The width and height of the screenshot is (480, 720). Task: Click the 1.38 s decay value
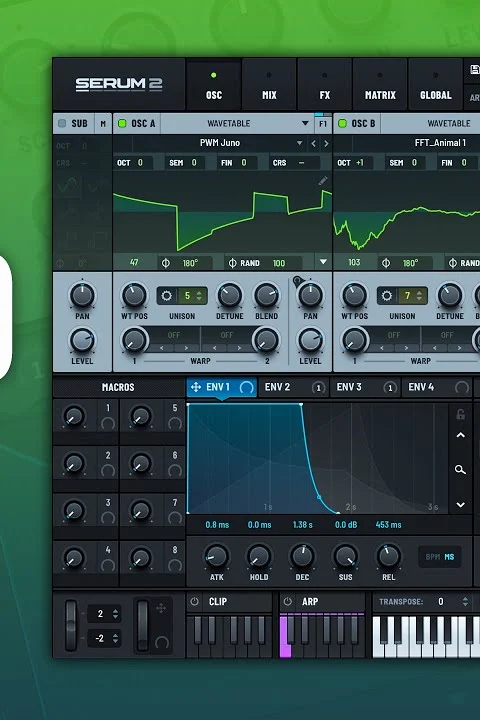(x=302, y=524)
